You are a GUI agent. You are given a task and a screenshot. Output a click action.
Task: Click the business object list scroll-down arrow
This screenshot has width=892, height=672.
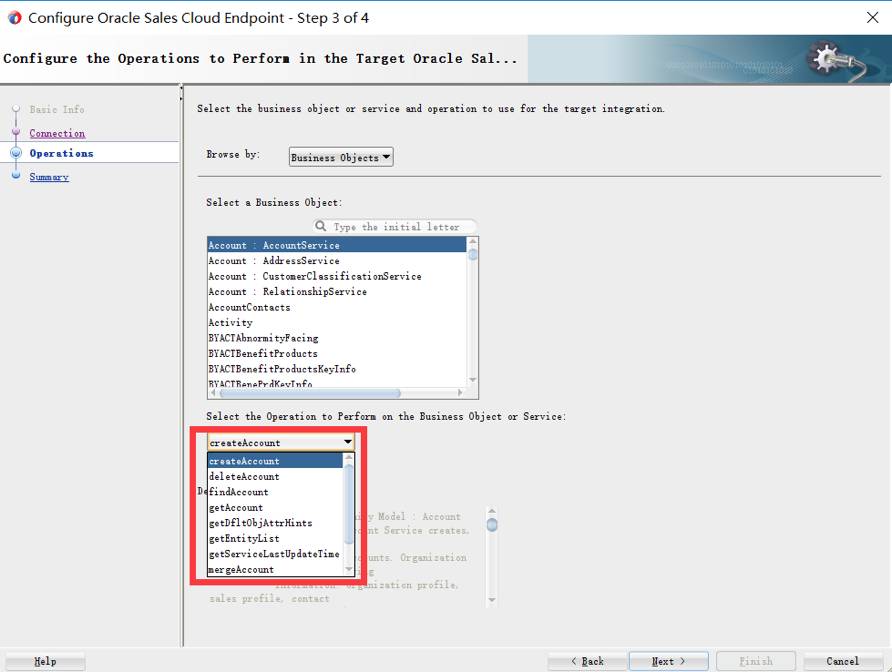(x=472, y=380)
